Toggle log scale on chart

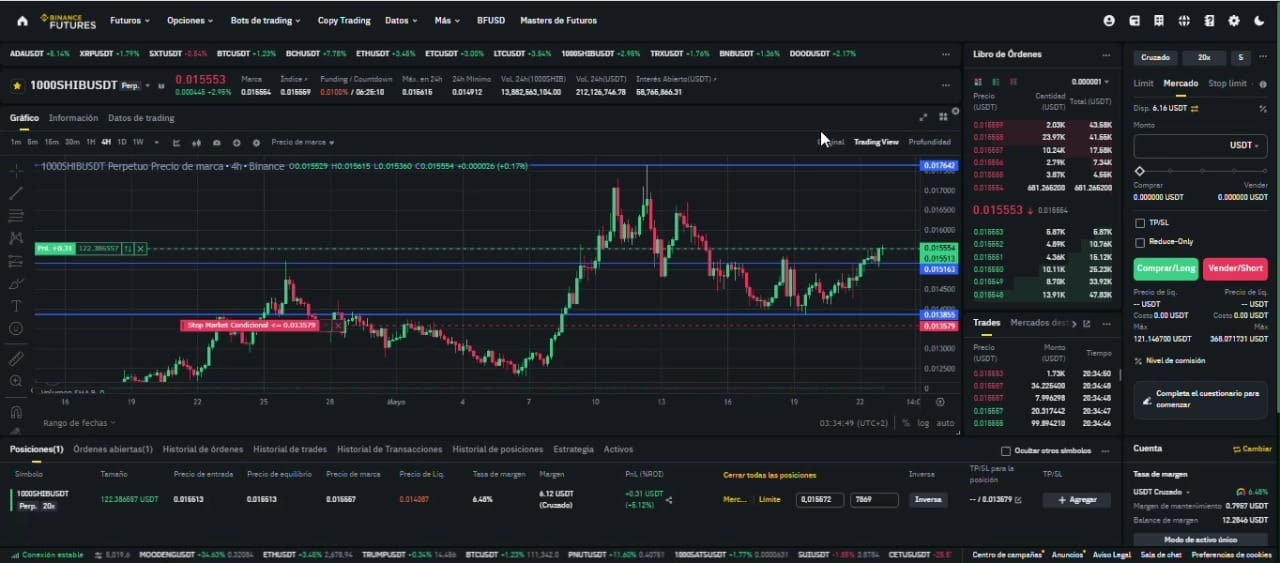[923, 423]
